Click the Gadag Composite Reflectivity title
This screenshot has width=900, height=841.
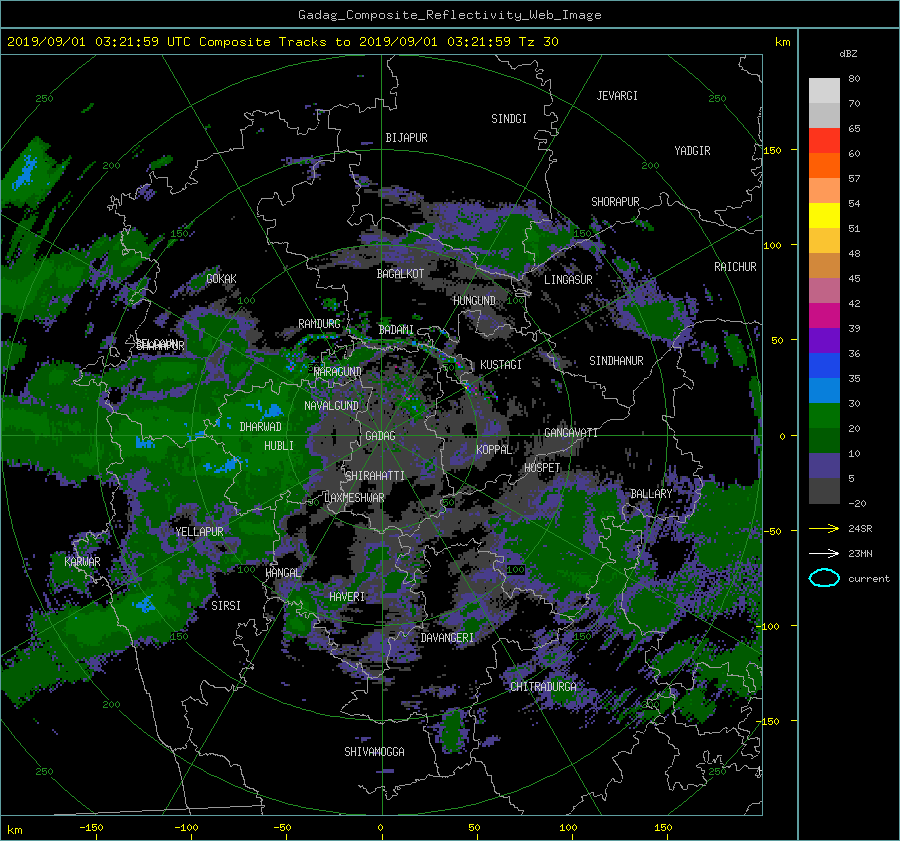(x=449, y=15)
